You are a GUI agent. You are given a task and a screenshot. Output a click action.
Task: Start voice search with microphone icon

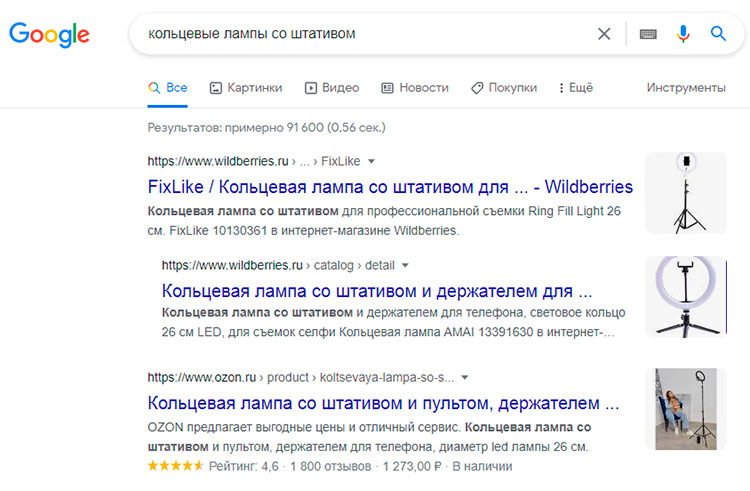[683, 34]
